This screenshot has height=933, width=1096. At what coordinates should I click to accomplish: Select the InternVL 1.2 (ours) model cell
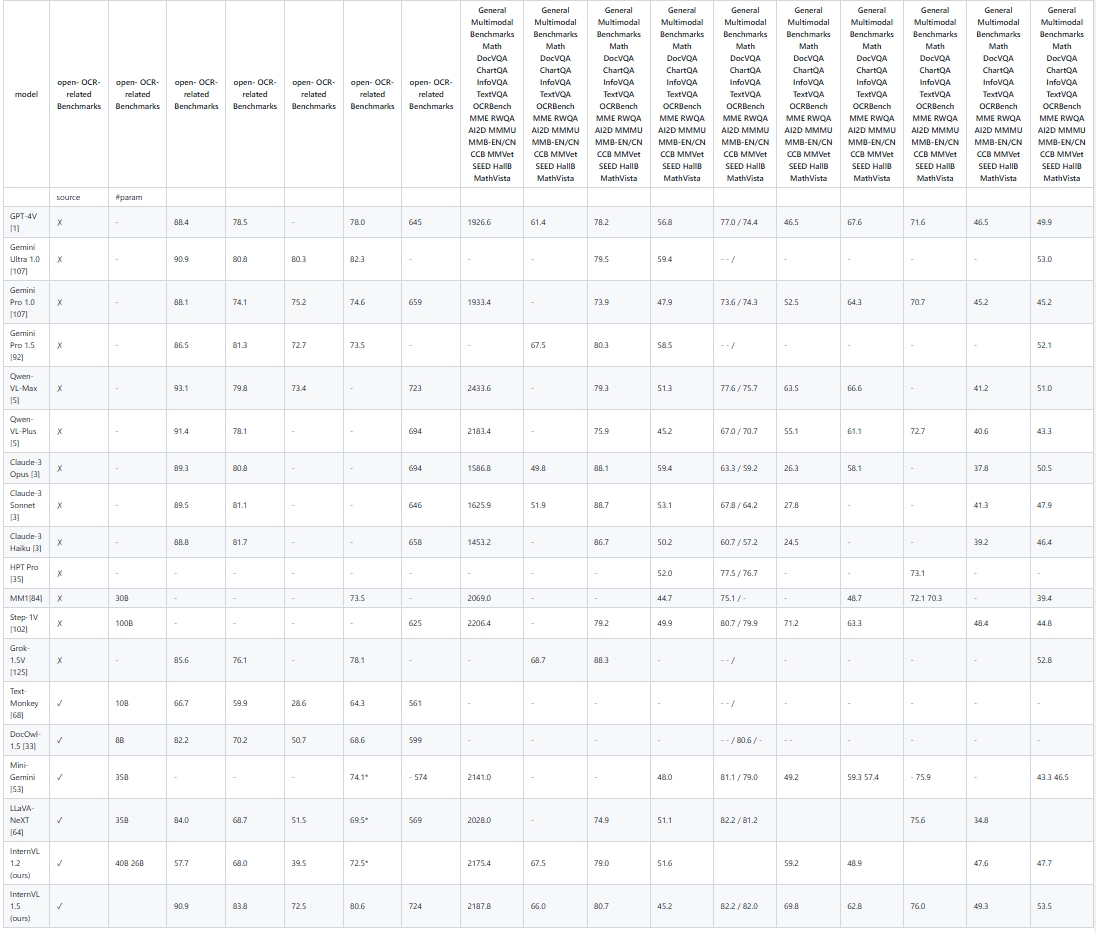pyautogui.click(x=26, y=863)
